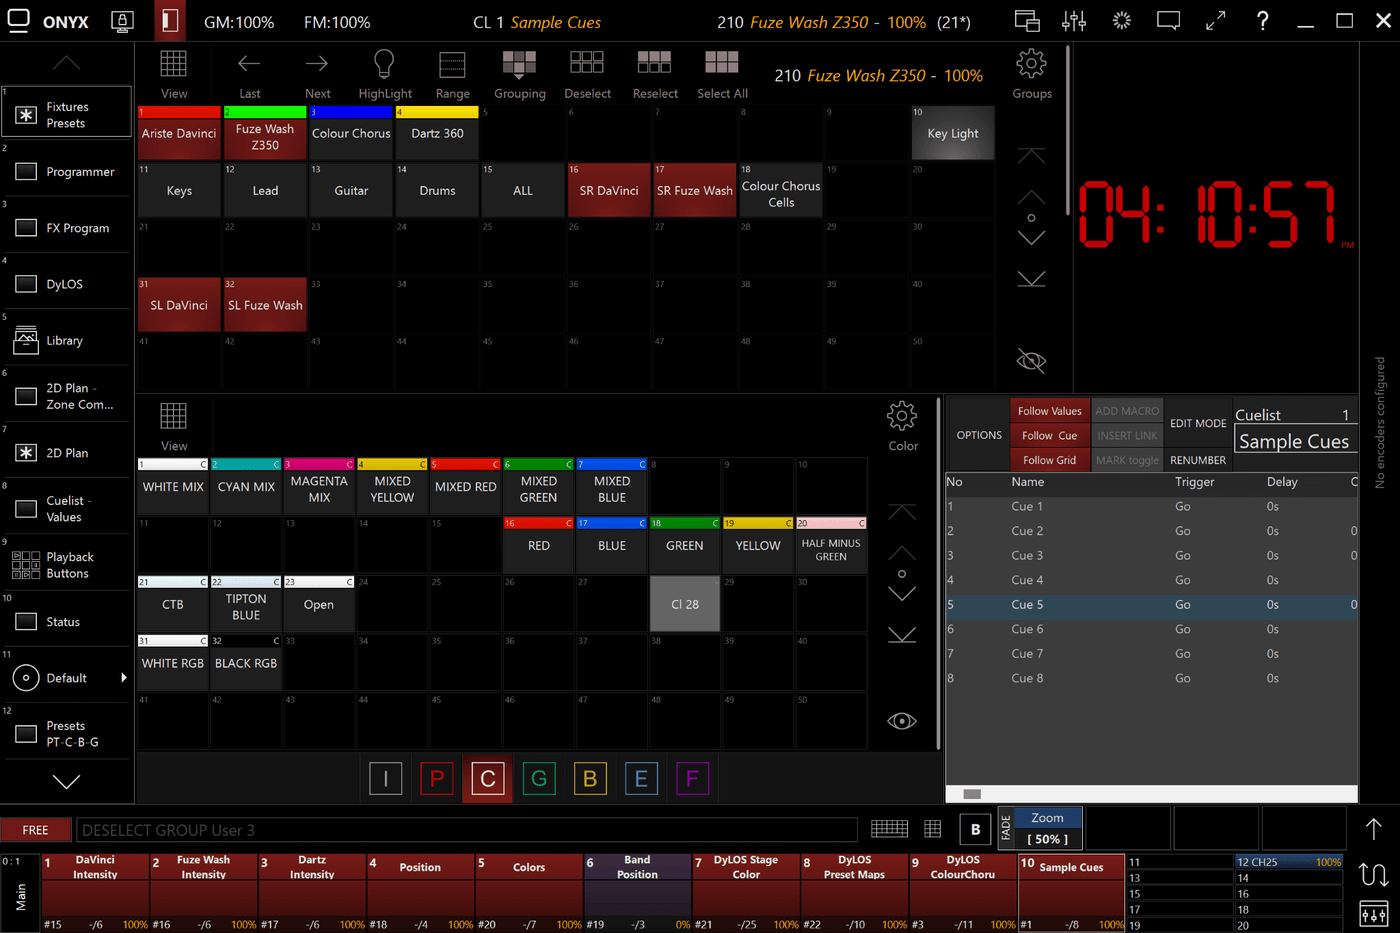Click the Range icon
The width and height of the screenshot is (1400, 933).
452,66
